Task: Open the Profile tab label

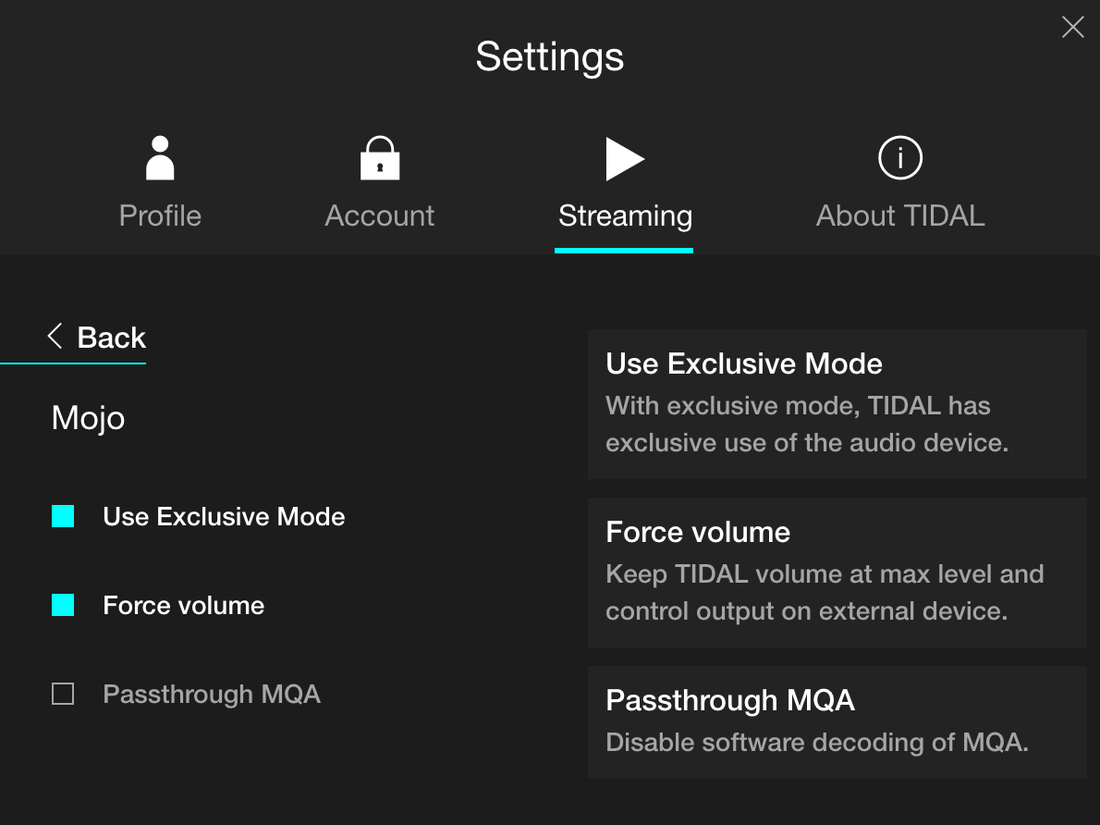Action: point(160,216)
